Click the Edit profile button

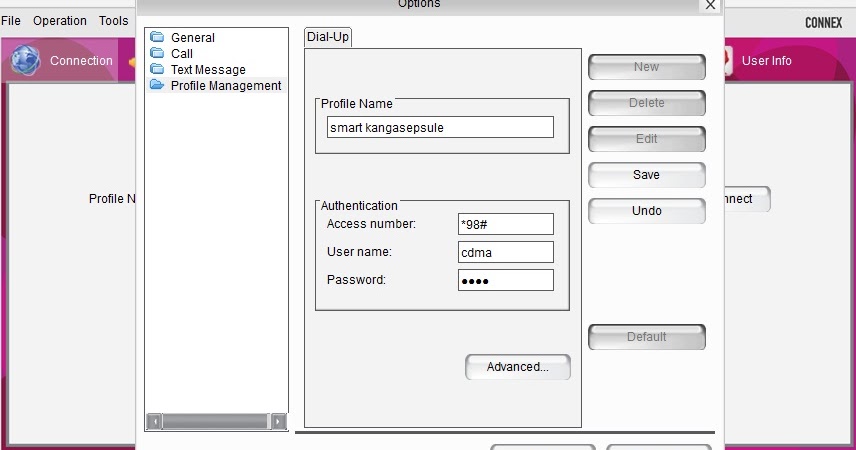coord(646,139)
